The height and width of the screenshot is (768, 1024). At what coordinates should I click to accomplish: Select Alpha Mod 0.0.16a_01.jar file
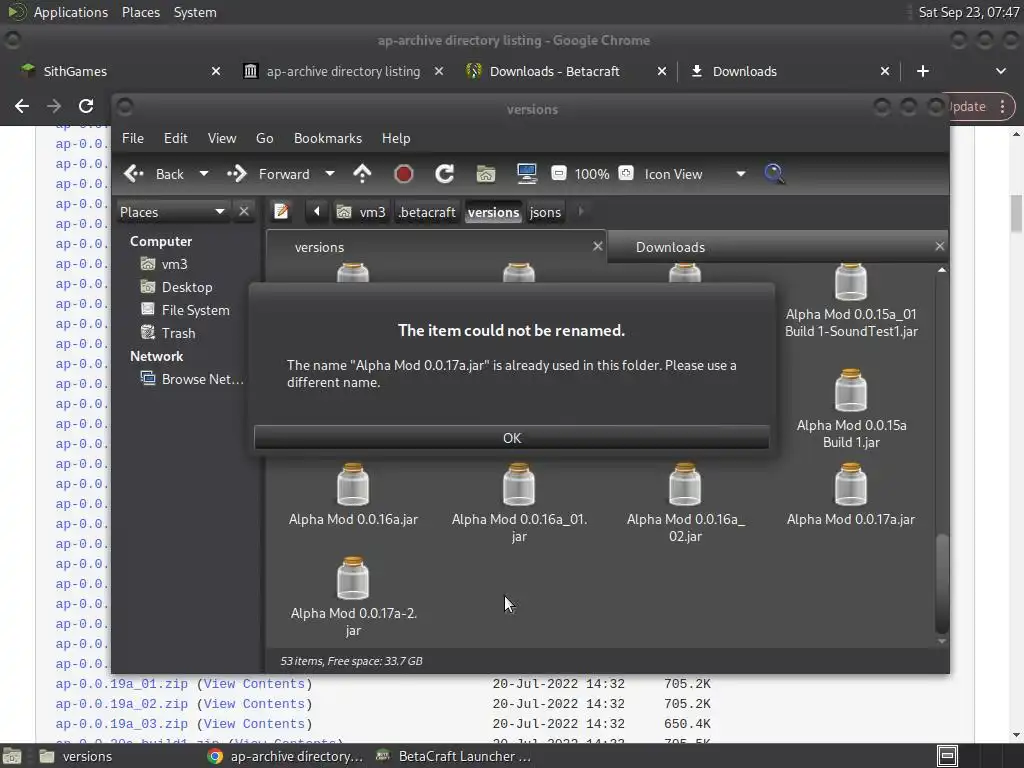tap(519, 504)
